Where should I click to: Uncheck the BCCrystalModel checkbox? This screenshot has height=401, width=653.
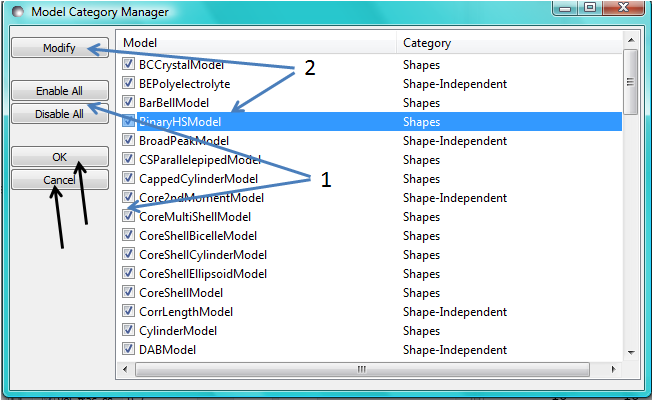(x=128, y=64)
